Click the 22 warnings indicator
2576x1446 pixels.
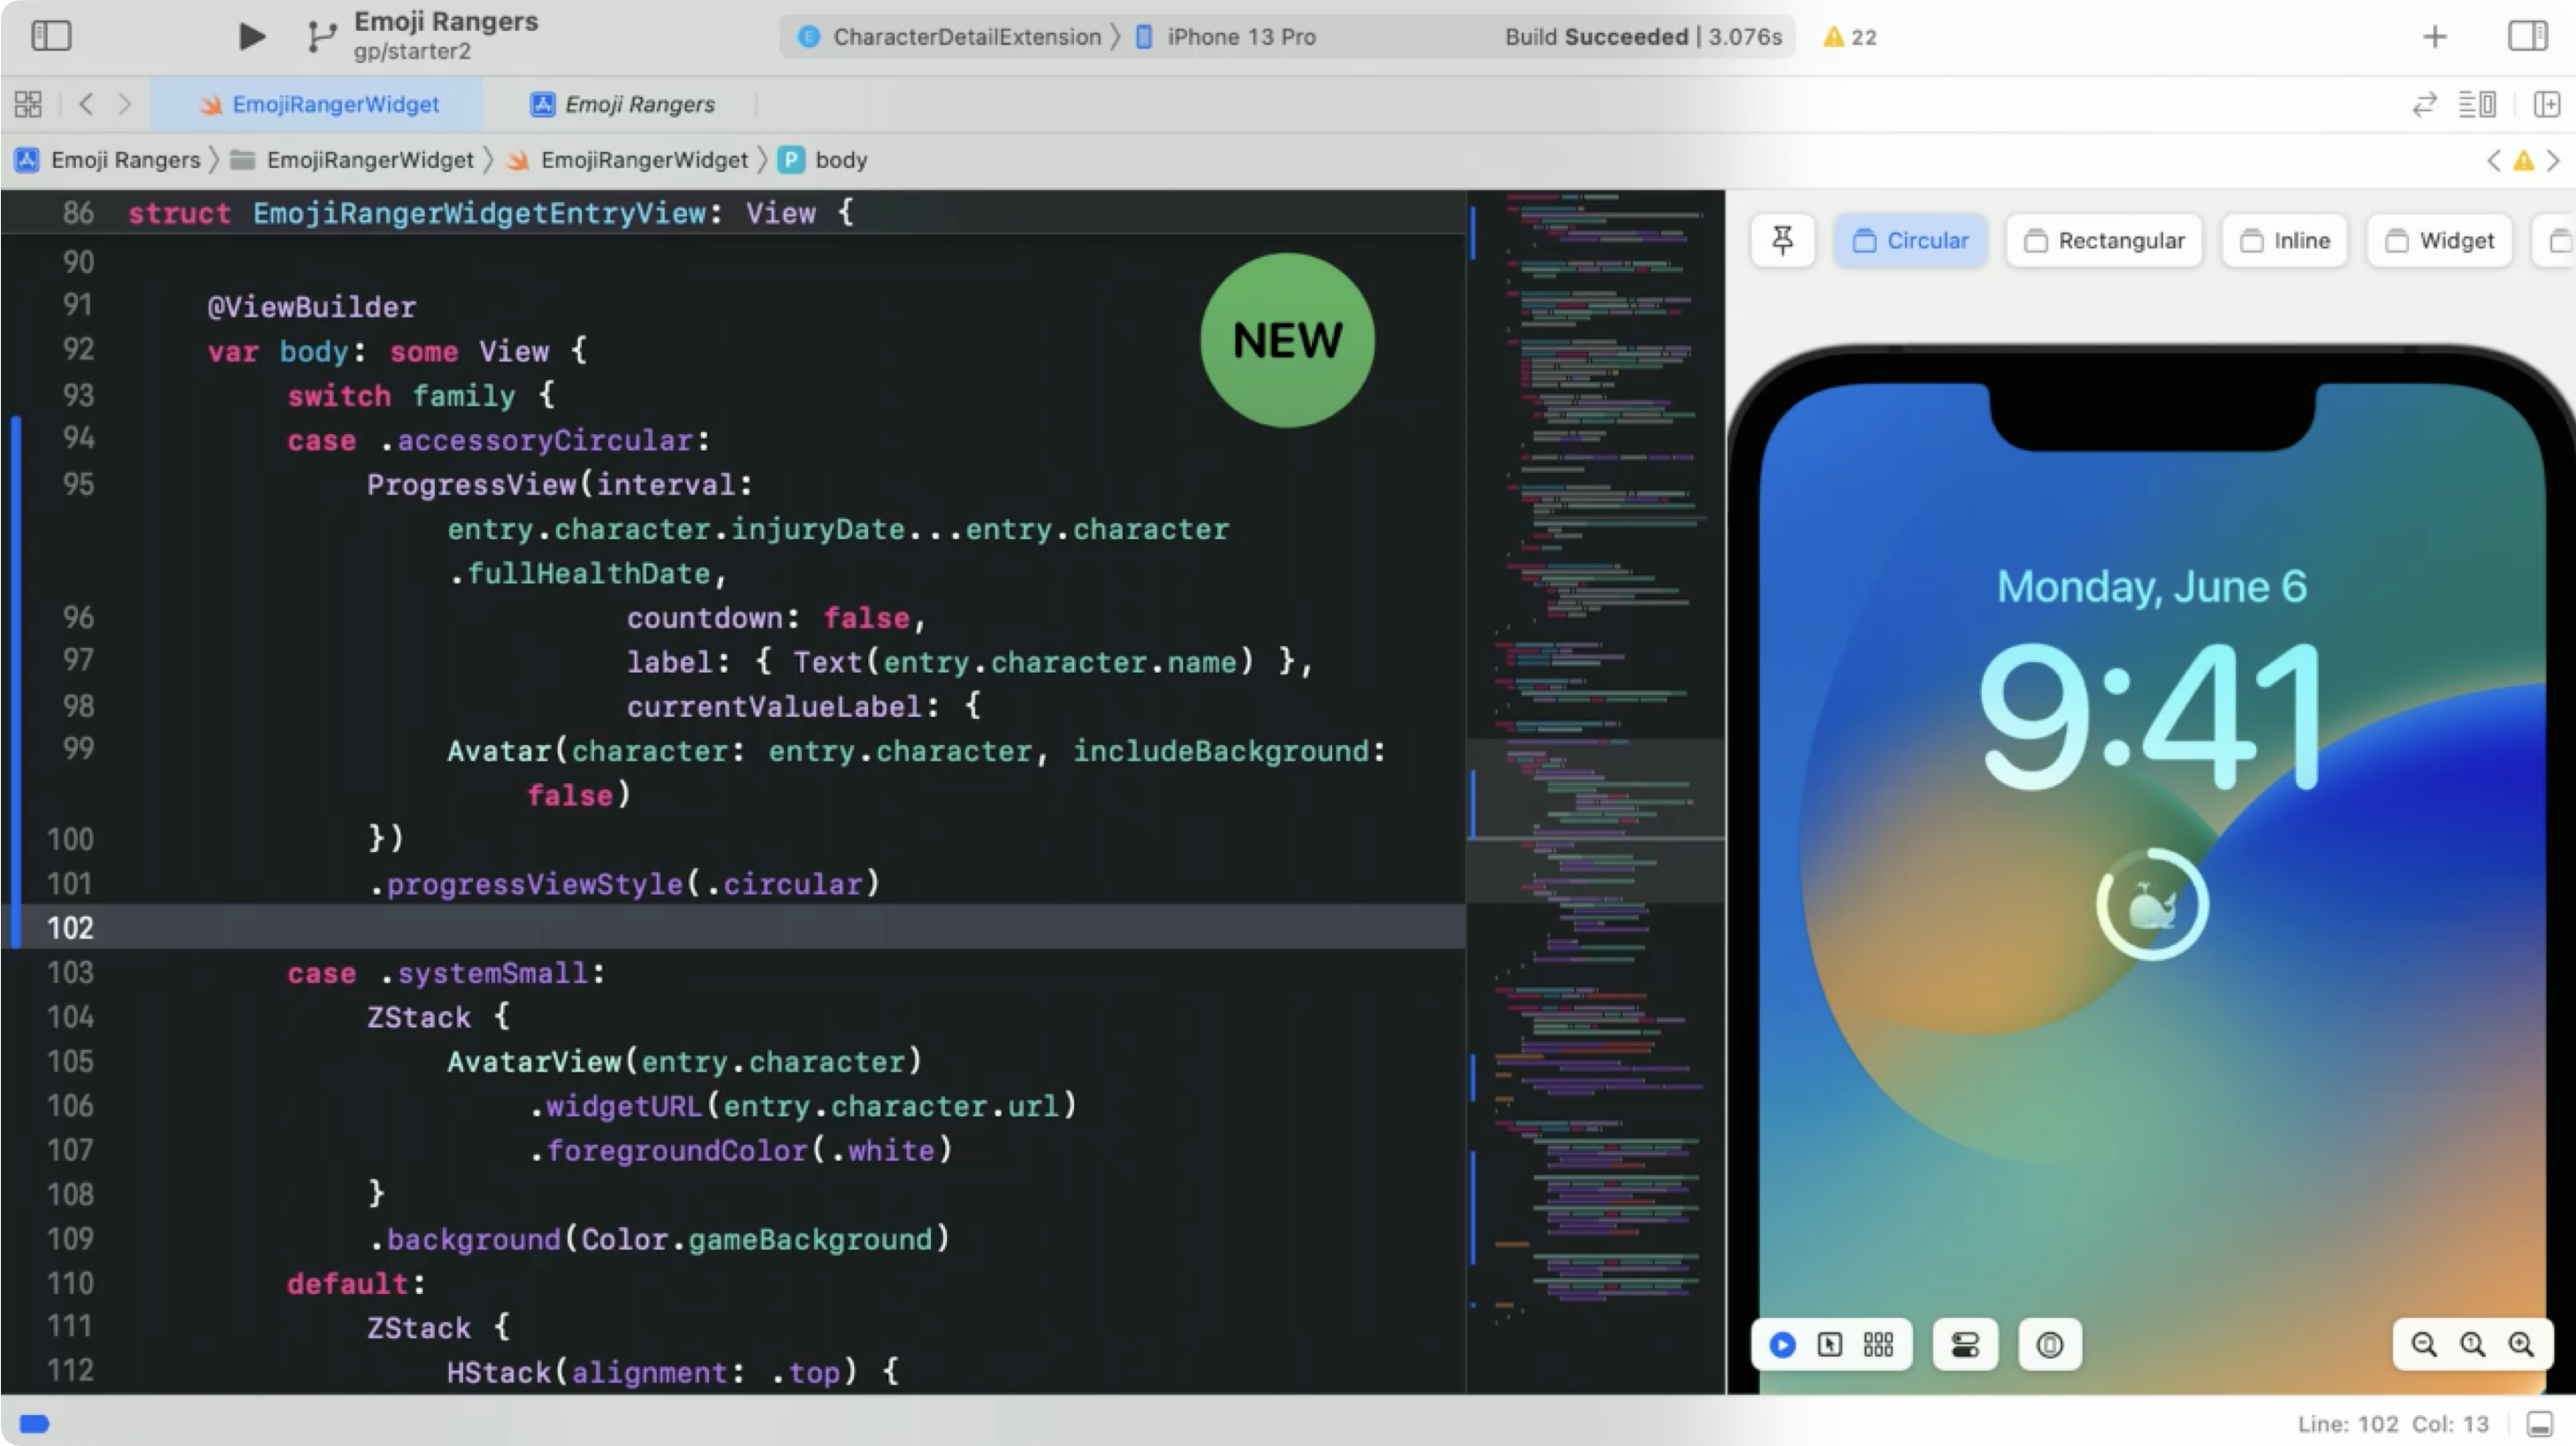click(1850, 37)
